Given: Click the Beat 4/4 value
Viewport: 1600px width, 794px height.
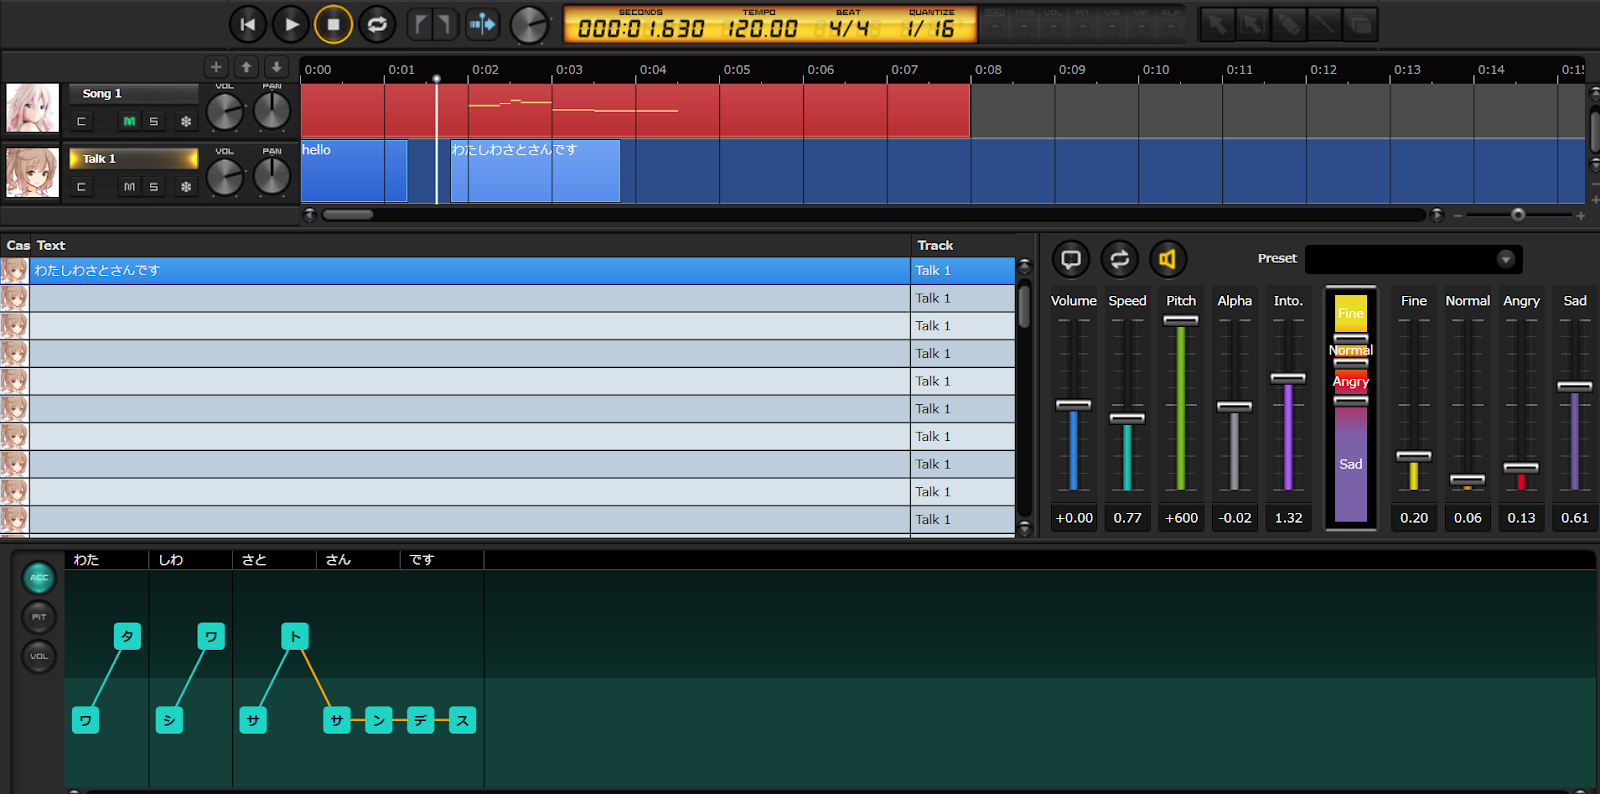Looking at the screenshot, I should (x=848, y=29).
